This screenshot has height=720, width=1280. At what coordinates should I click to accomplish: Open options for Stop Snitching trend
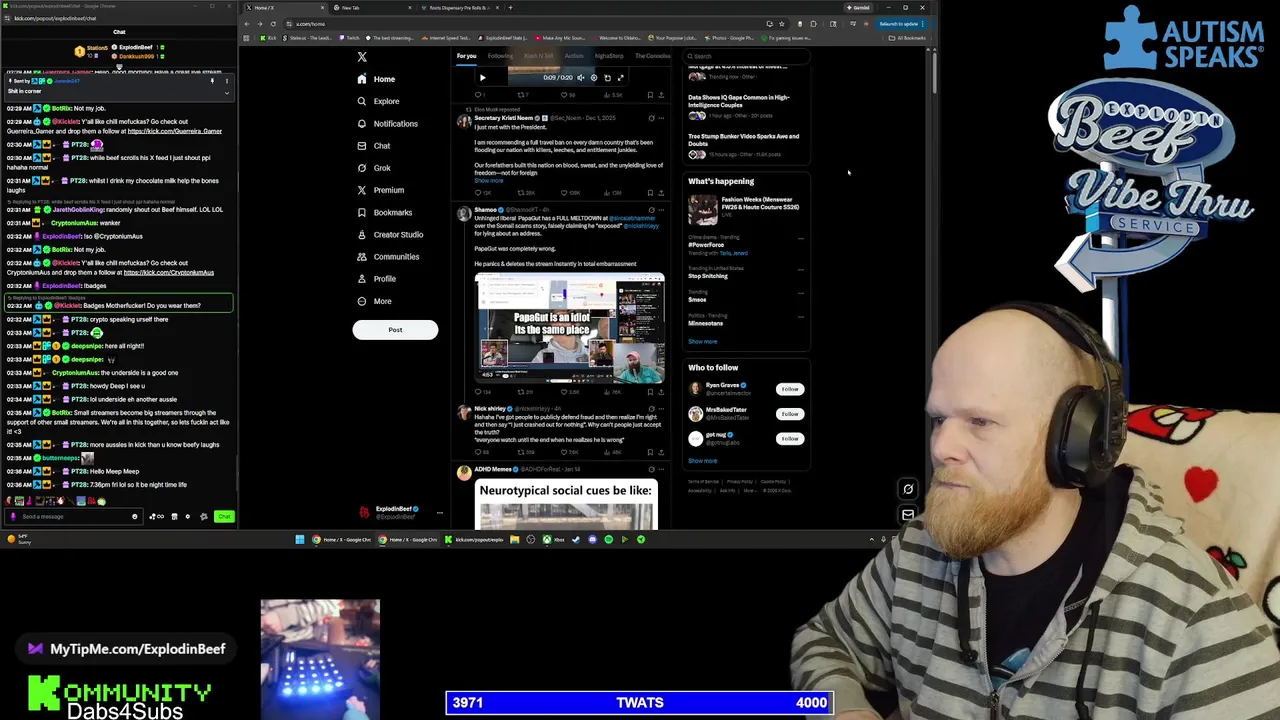coord(800,269)
